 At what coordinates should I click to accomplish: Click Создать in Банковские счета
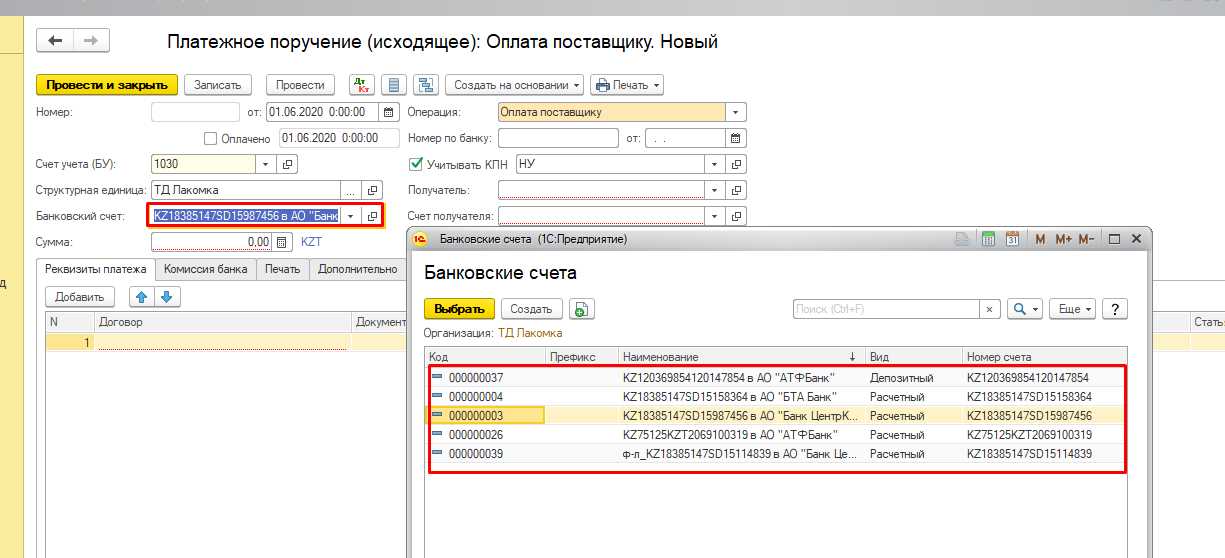coord(532,309)
